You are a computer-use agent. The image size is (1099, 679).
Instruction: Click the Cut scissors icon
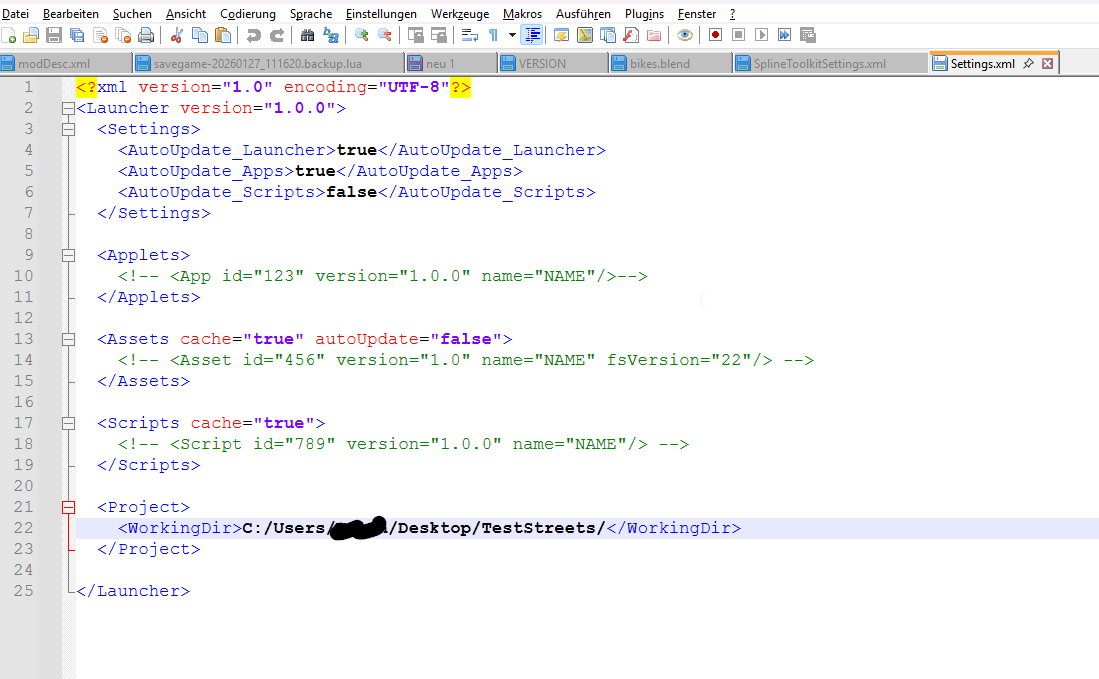(x=177, y=35)
